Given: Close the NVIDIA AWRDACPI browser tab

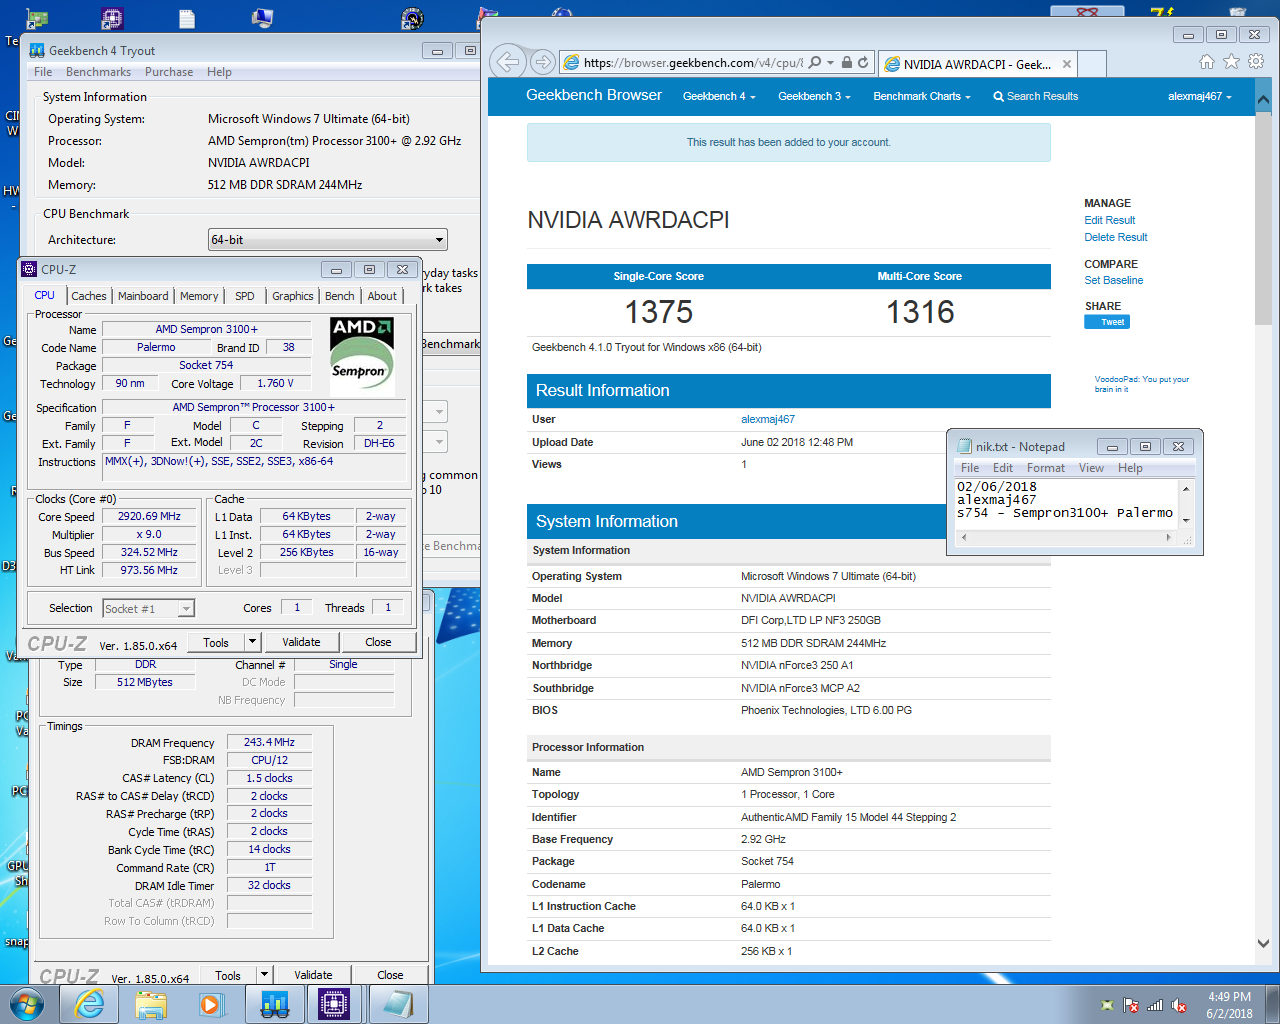Looking at the screenshot, I should pyautogui.click(x=1067, y=64).
